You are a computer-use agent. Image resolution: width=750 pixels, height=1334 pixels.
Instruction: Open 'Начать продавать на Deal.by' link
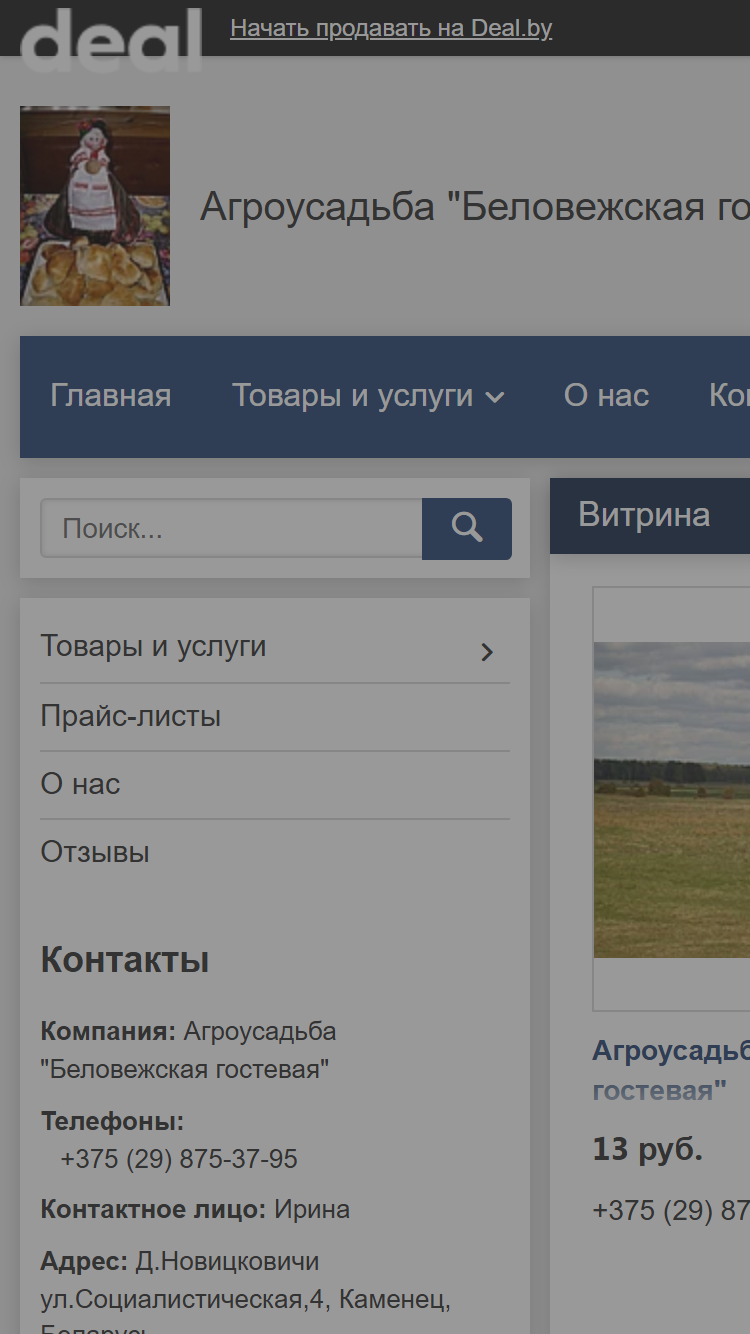pyautogui.click(x=391, y=29)
